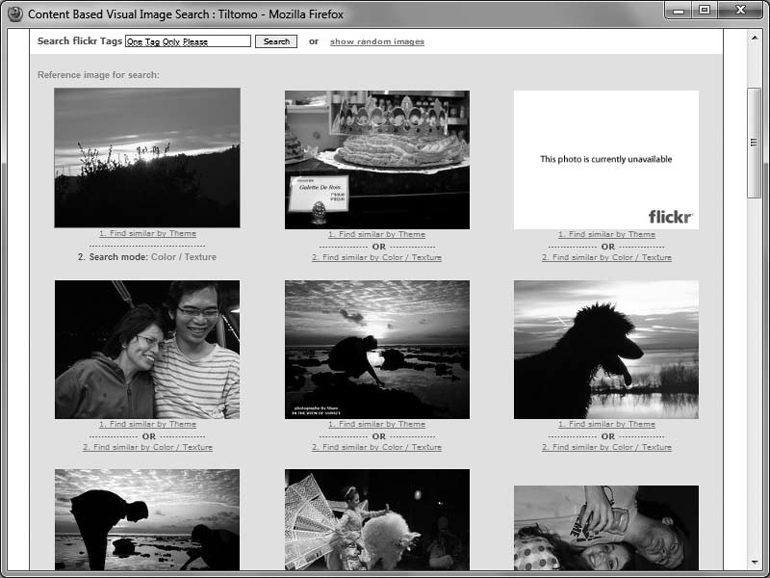Click the bending man silhouette thumbnail
This screenshot has width=770, height=578.
click(147, 519)
